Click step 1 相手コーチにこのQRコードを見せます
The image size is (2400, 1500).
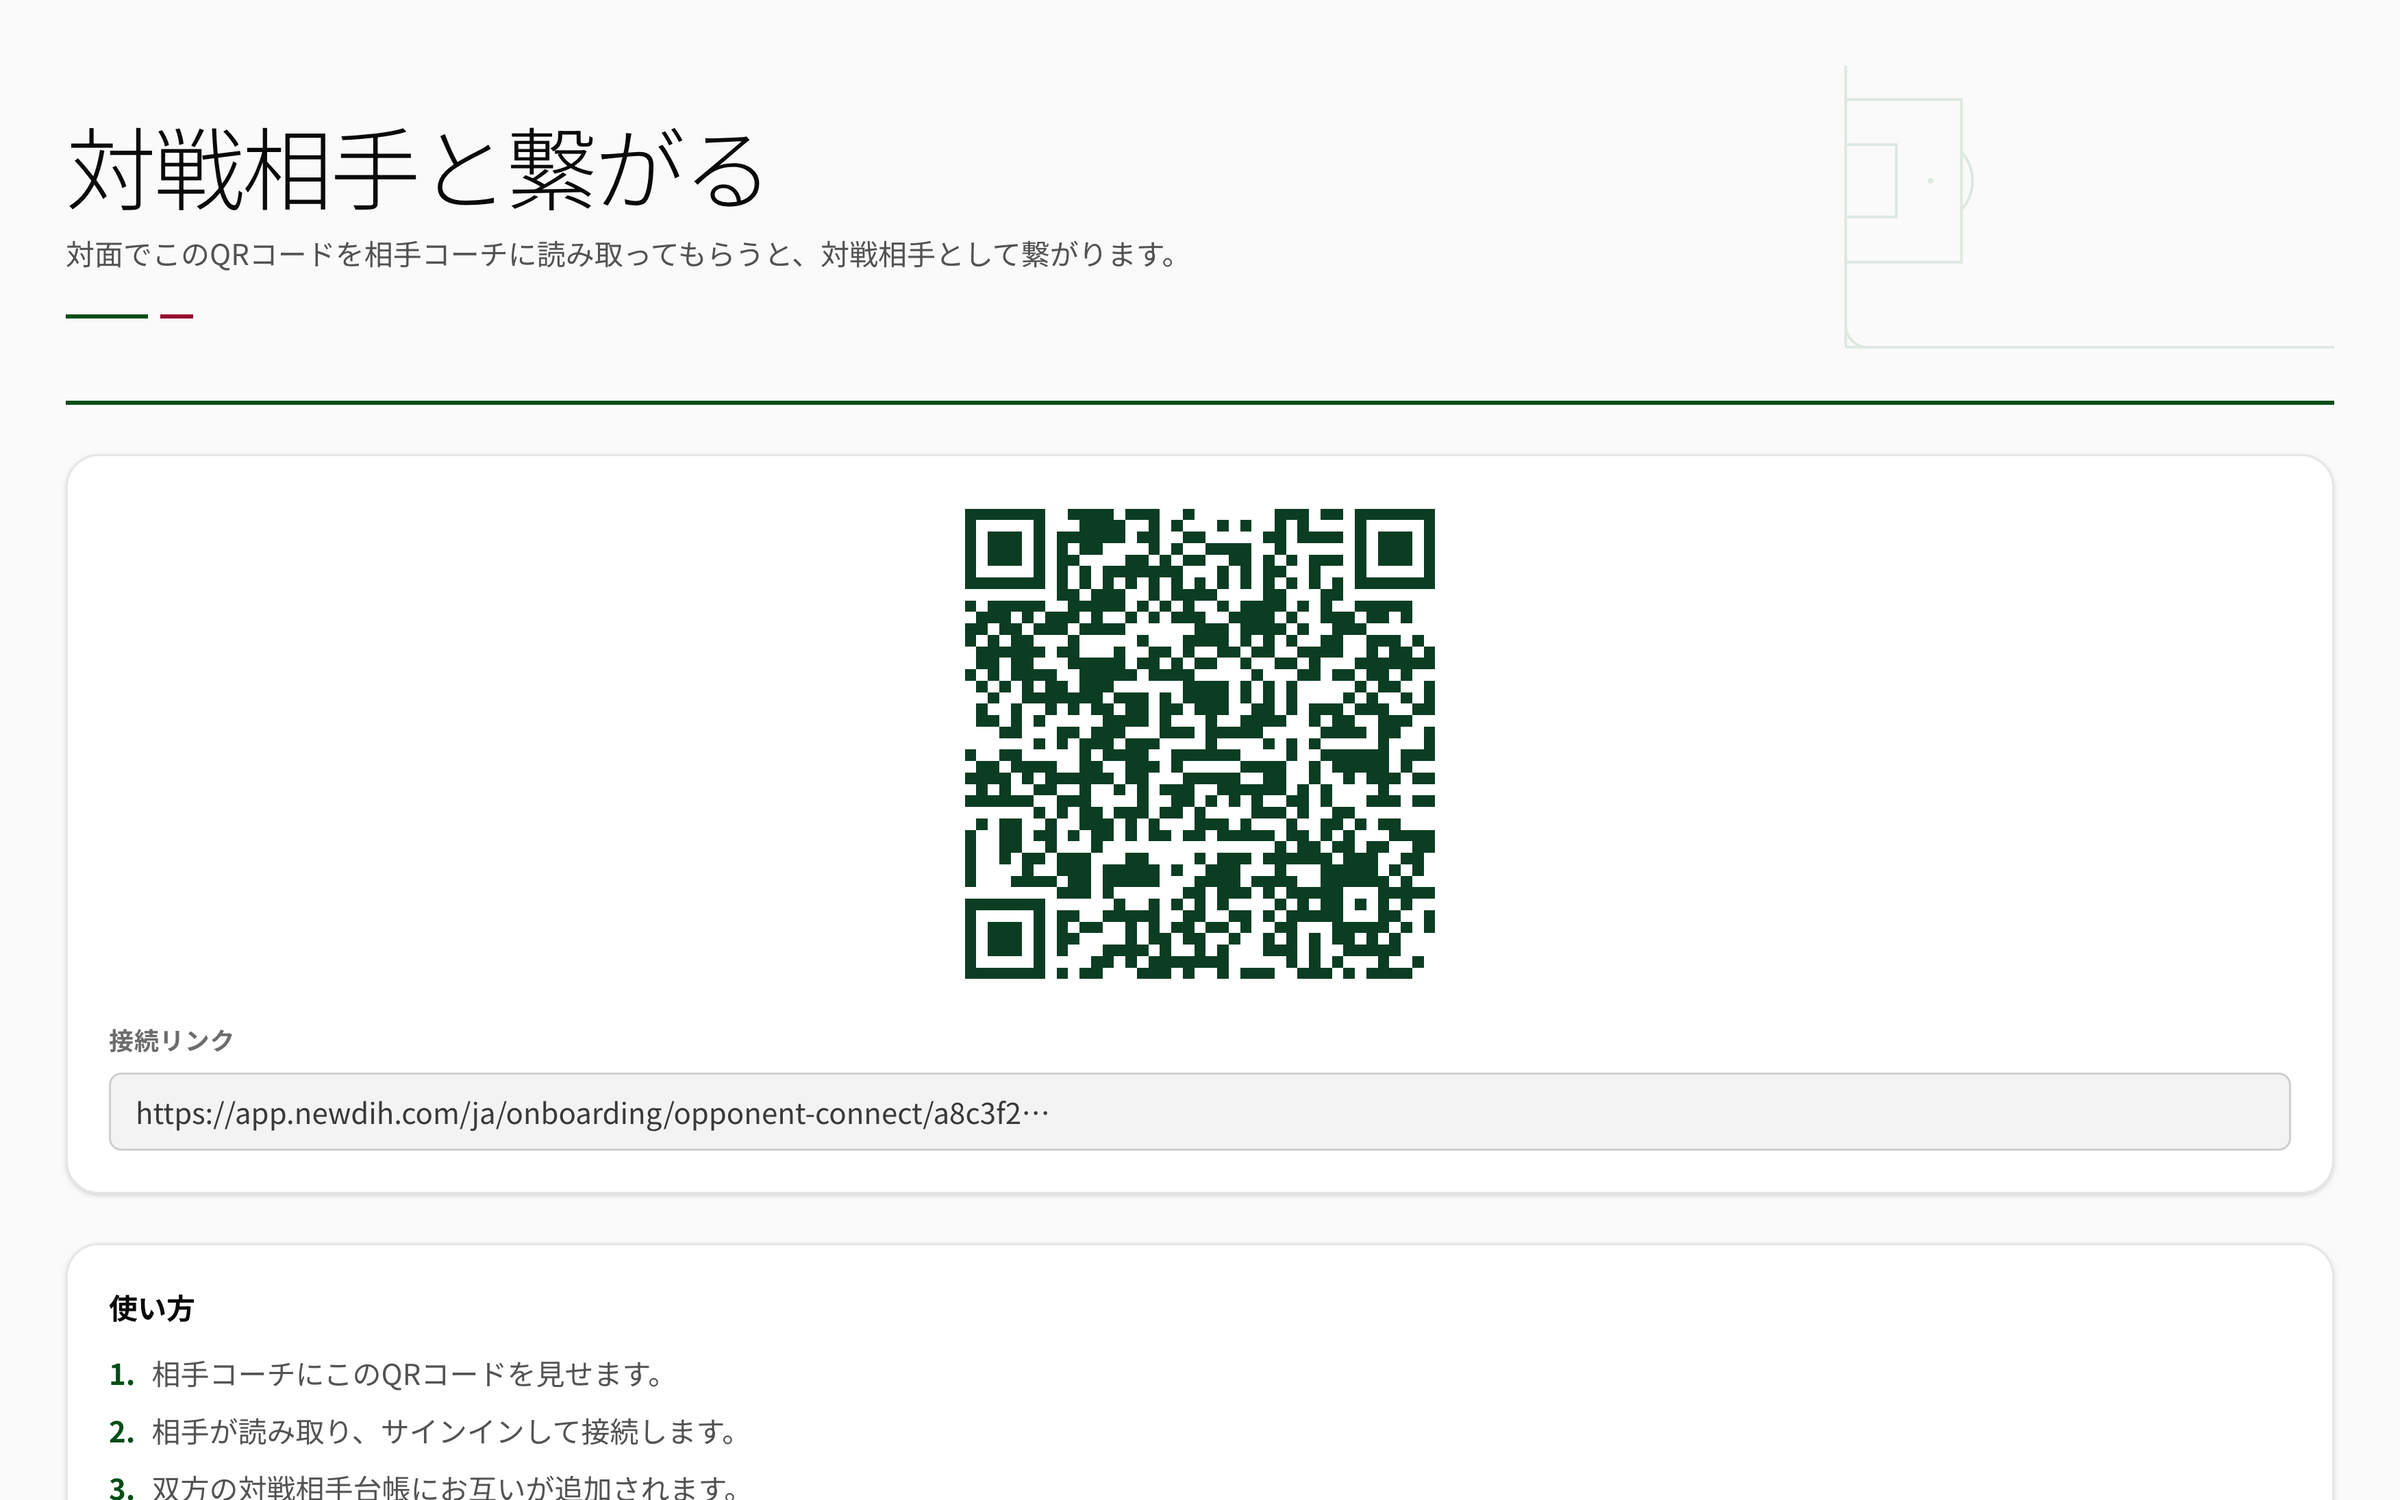pos(408,1375)
